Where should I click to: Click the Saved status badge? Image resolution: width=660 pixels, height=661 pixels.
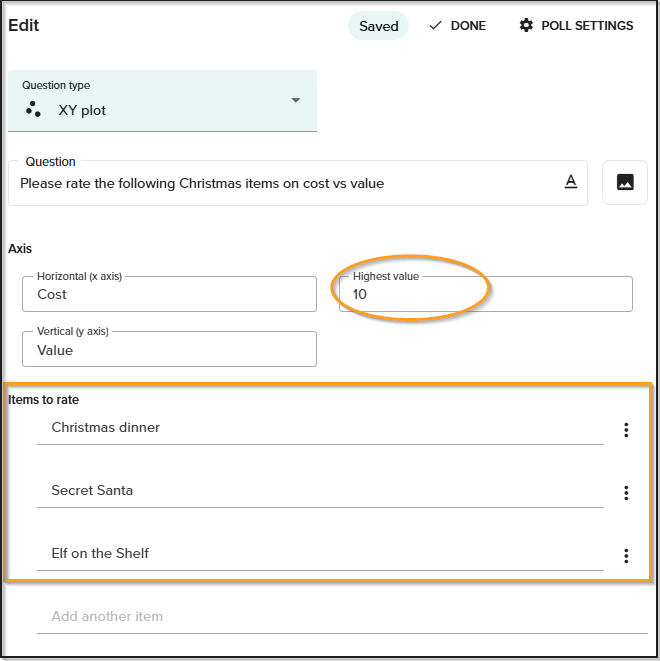point(378,26)
